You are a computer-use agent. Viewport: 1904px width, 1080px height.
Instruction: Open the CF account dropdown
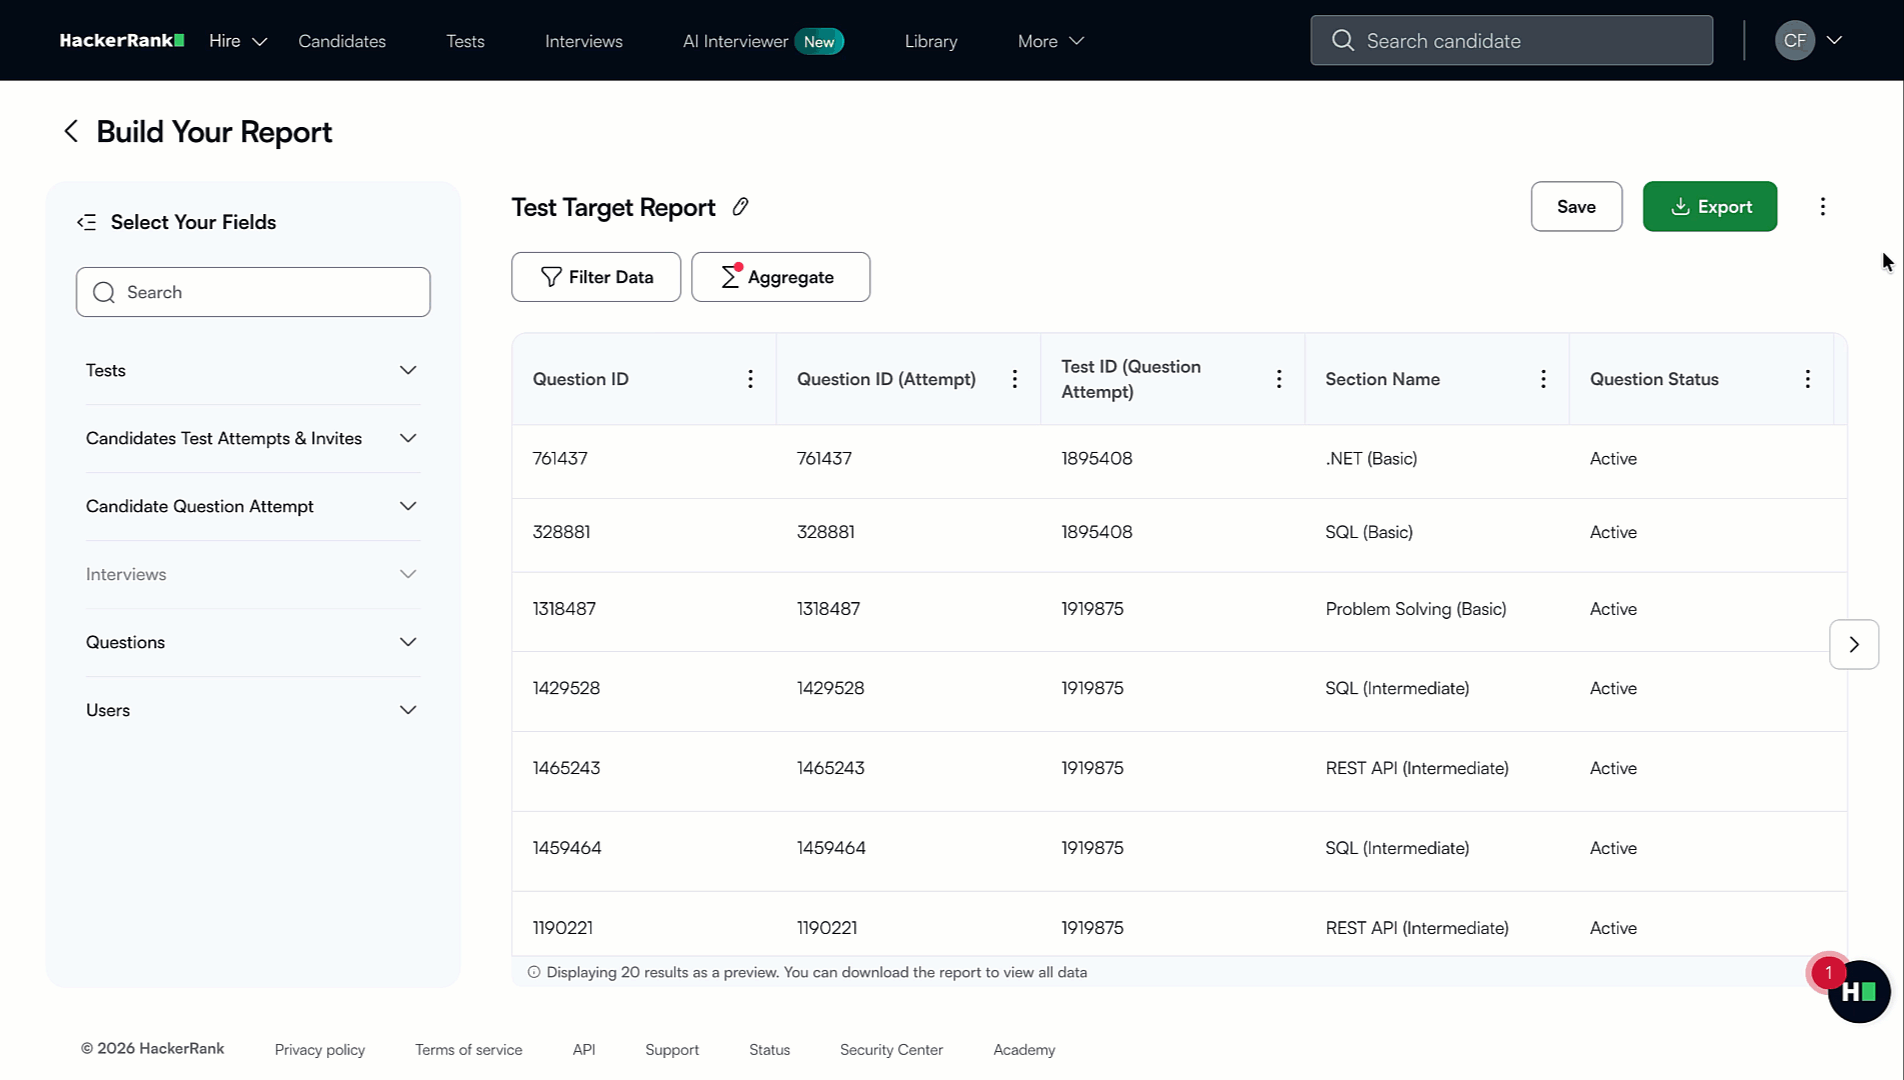coord(1810,40)
